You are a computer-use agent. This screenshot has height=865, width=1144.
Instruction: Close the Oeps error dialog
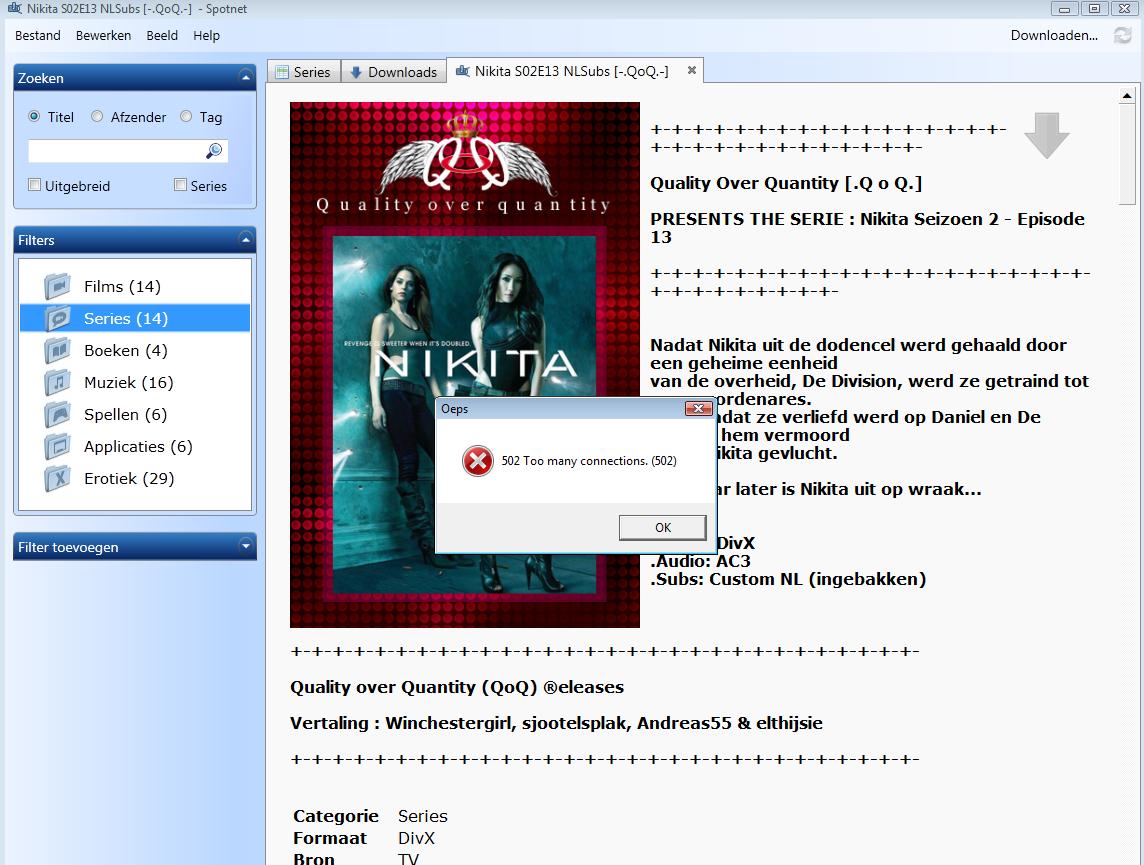tap(698, 408)
